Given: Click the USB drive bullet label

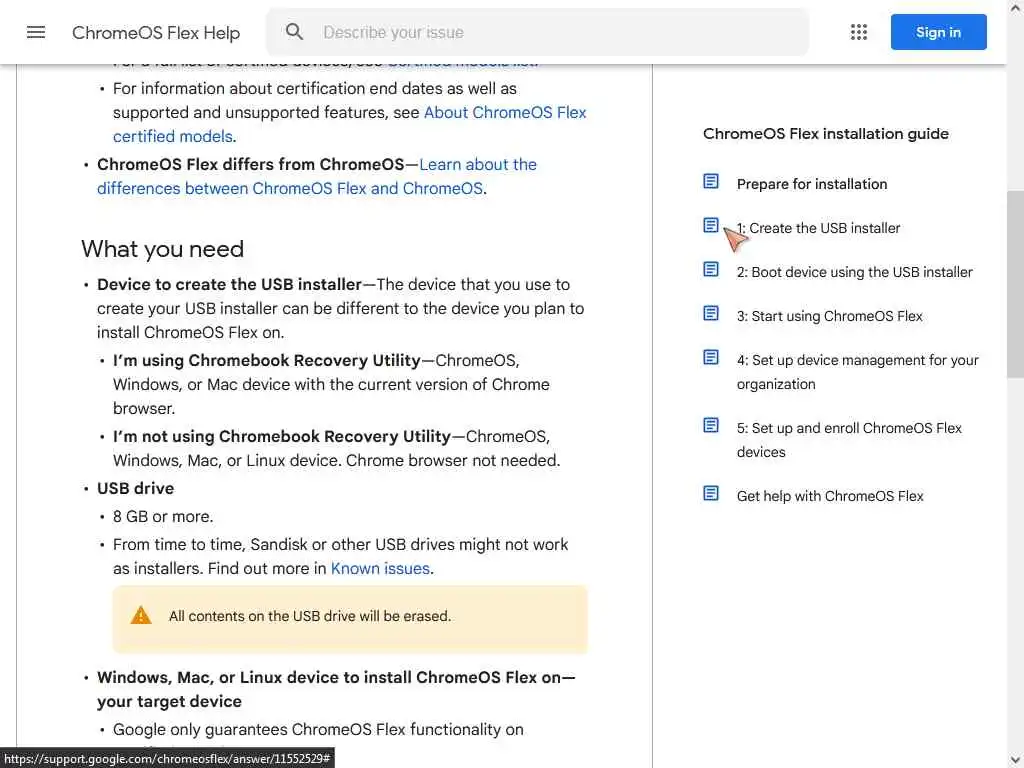Looking at the screenshot, I should click(x=135, y=488).
